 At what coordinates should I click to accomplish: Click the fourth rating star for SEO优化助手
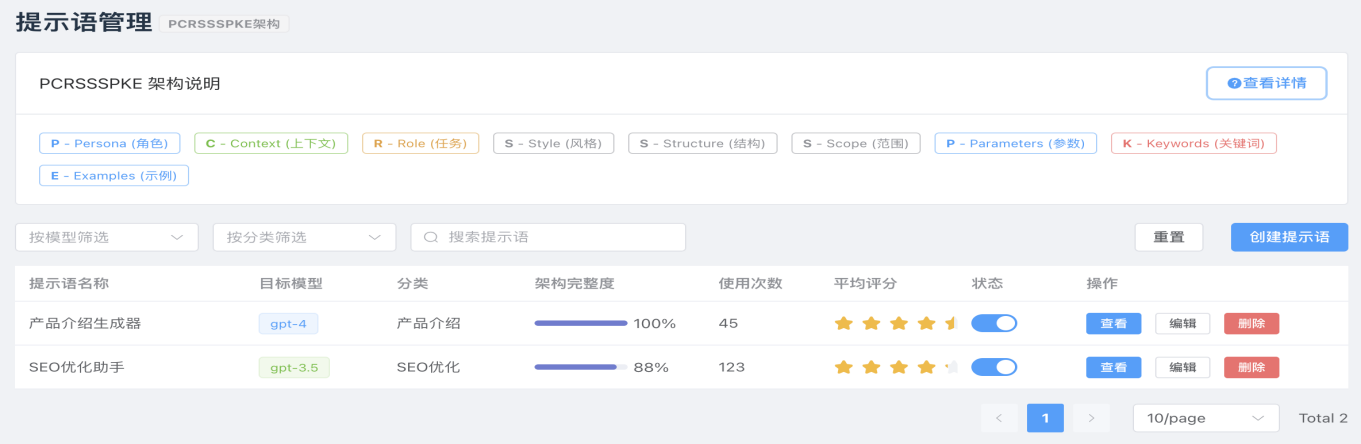[x=926, y=368]
